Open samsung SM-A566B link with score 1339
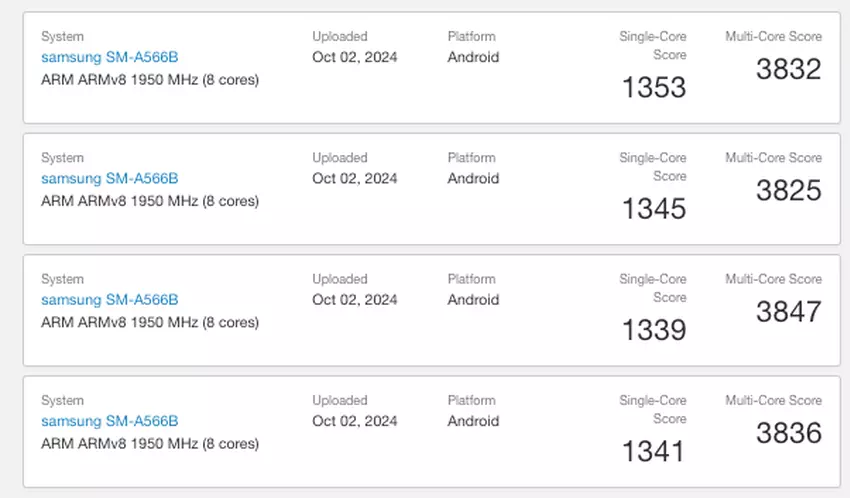Viewport: 850px width, 498px height. pos(109,300)
